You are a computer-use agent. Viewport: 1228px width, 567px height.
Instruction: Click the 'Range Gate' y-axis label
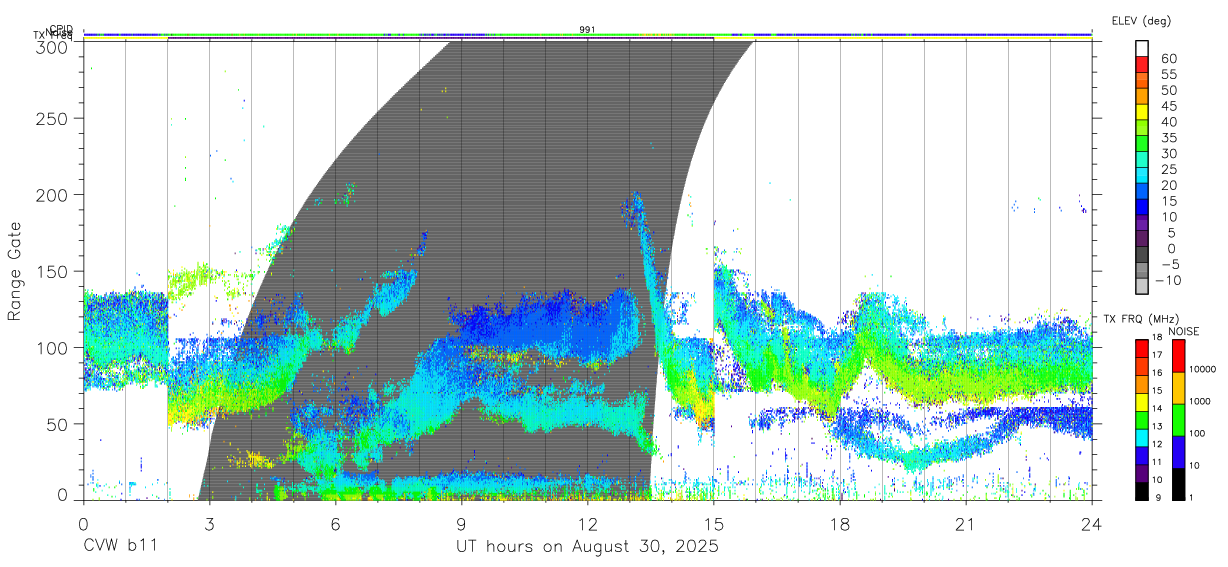[15, 271]
